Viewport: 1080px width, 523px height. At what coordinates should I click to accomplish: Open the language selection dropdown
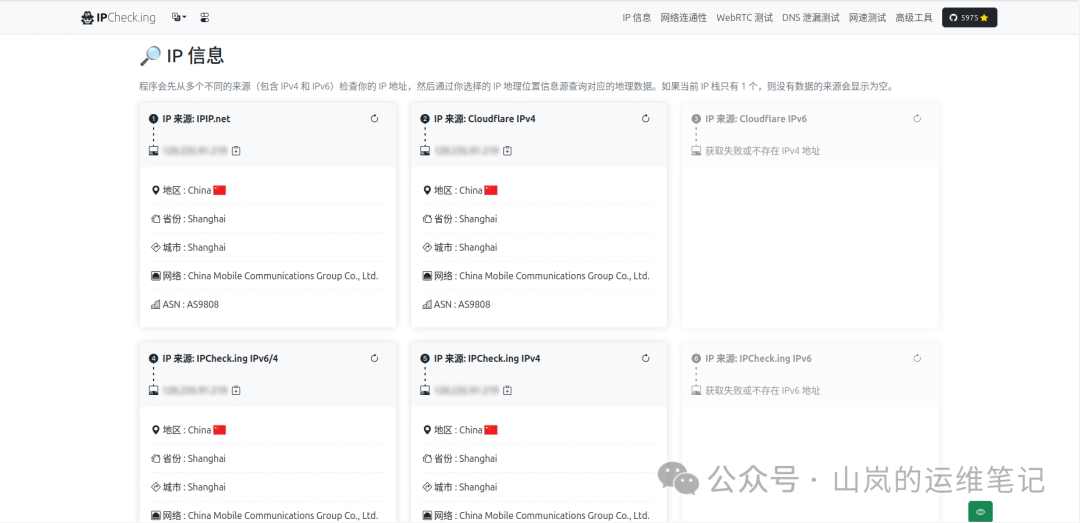179,17
